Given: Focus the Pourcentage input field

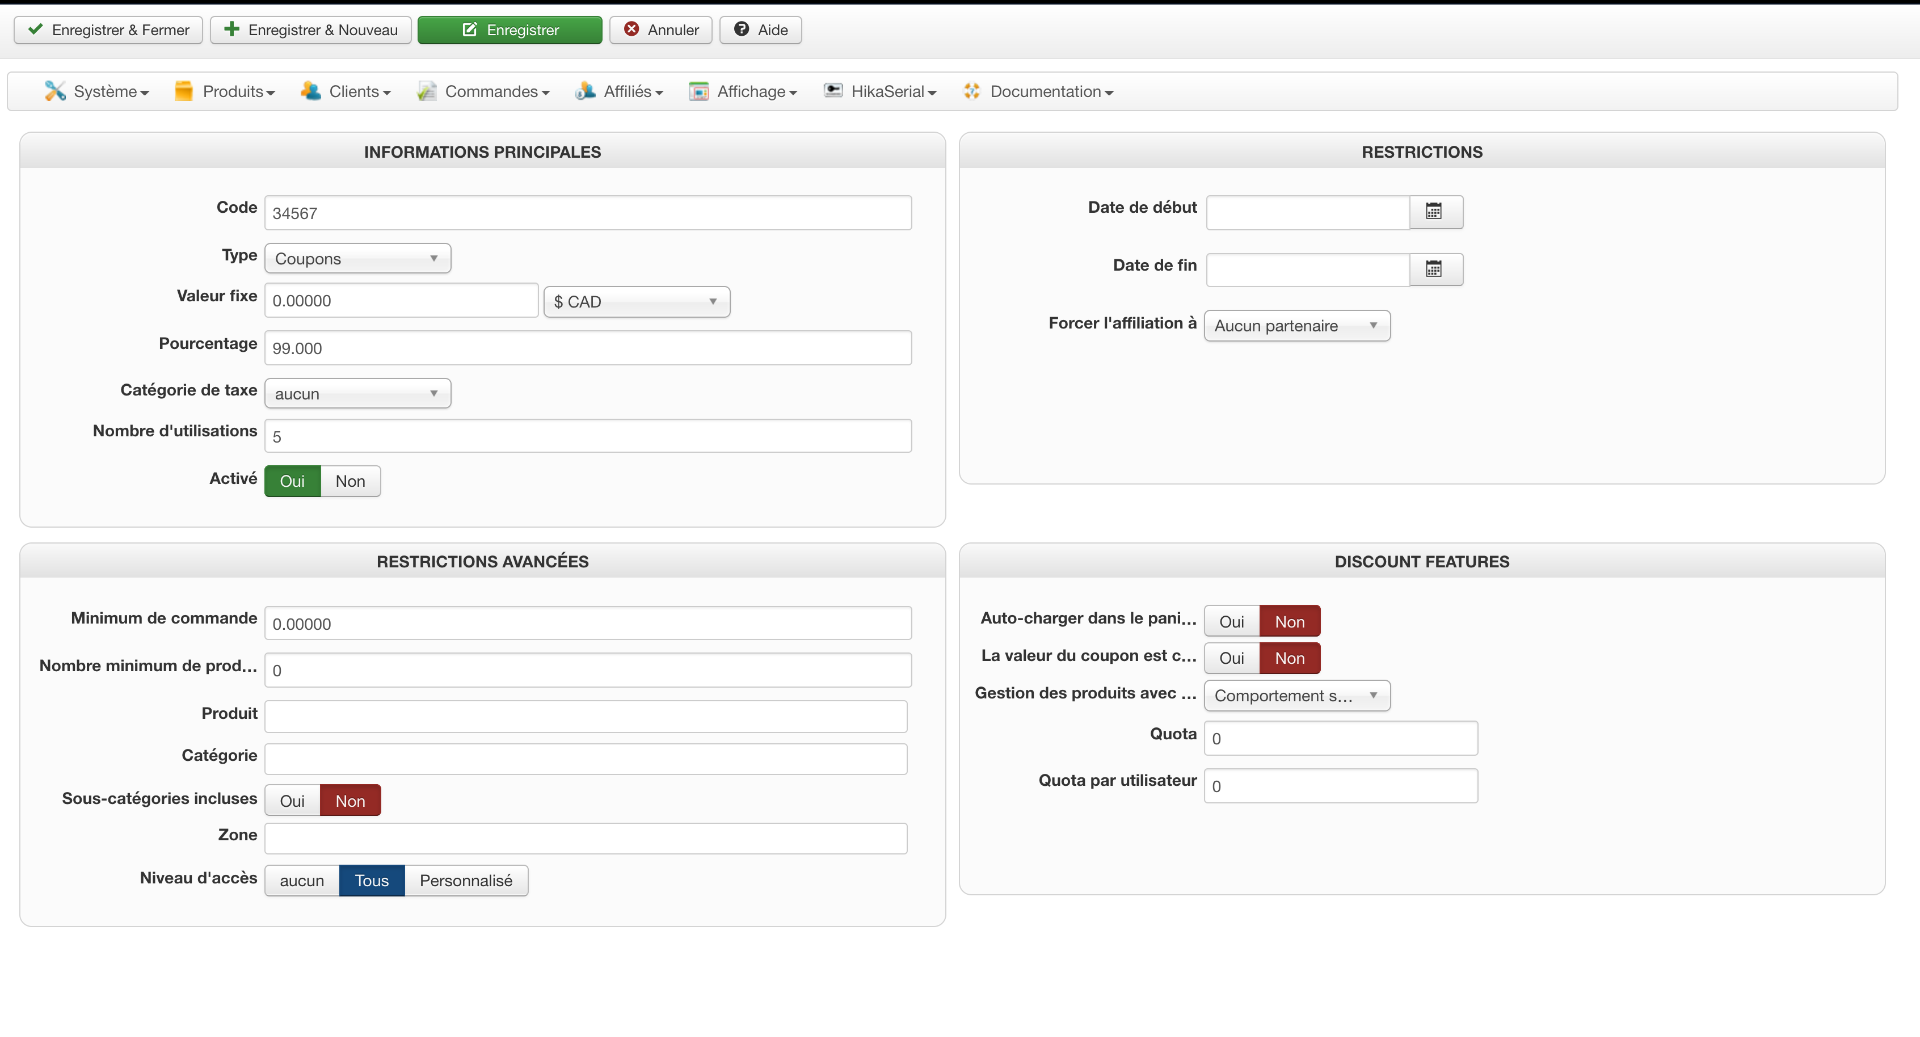Looking at the screenshot, I should point(588,348).
